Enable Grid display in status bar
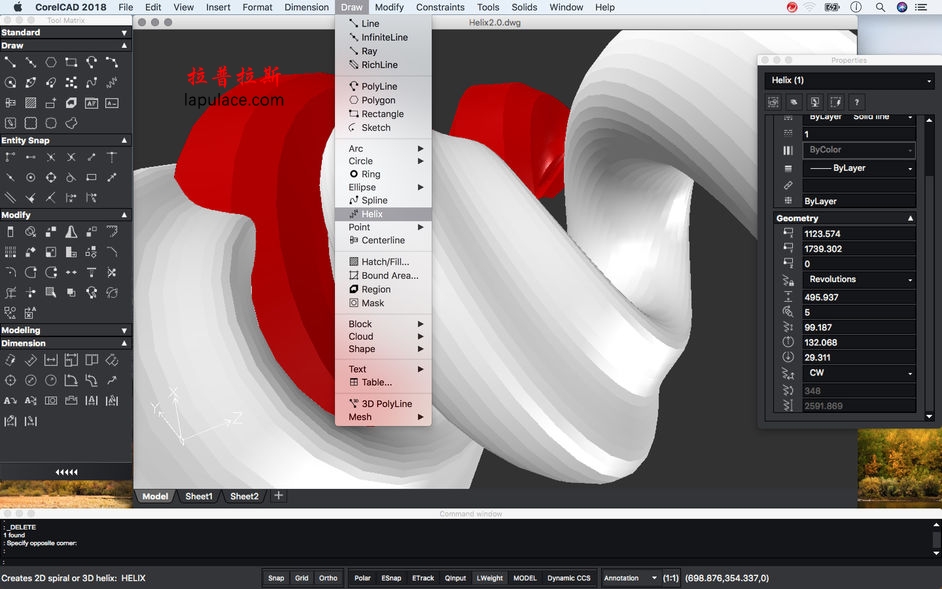Screen dimensions: 942x589 (302, 578)
